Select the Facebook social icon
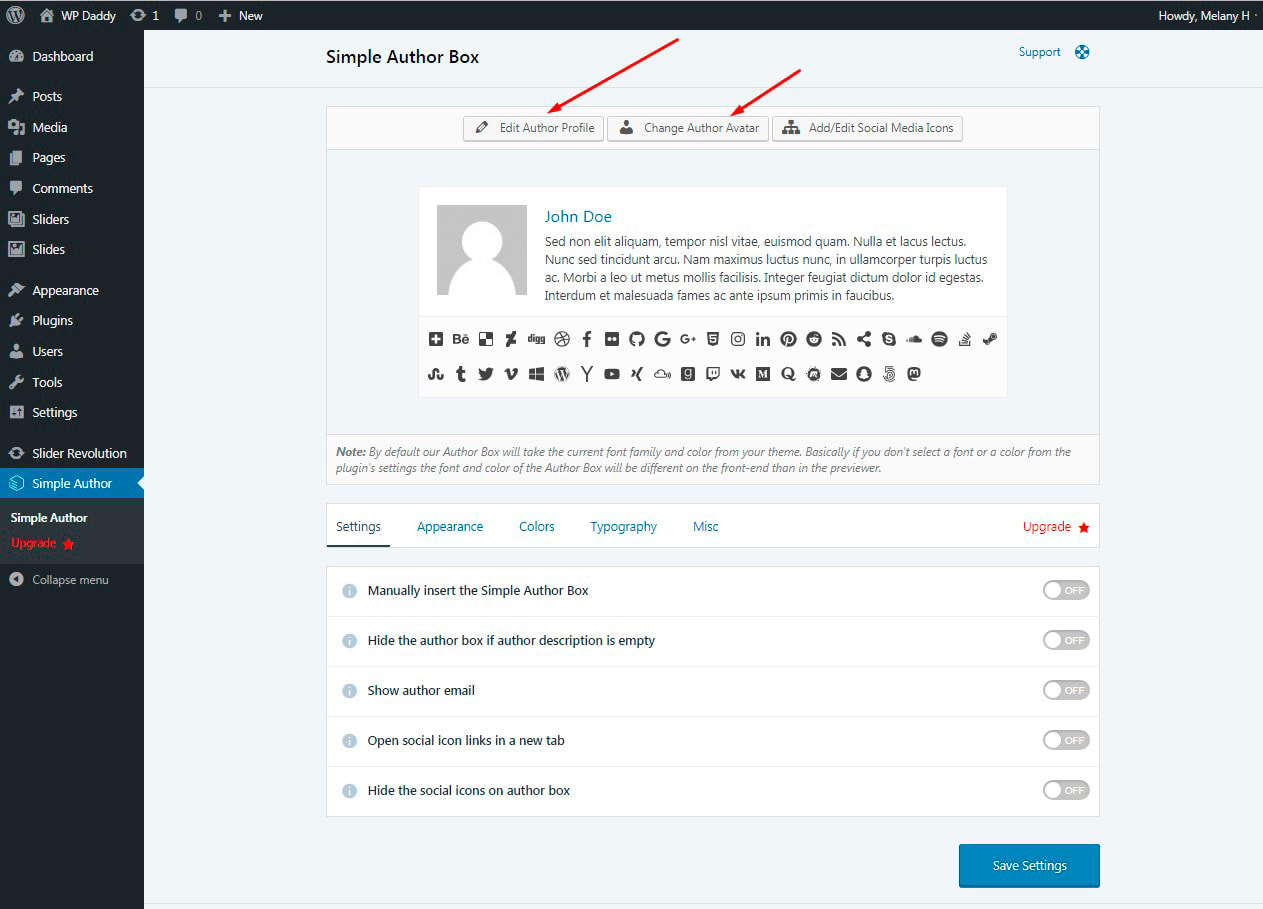1263x909 pixels. (x=587, y=339)
